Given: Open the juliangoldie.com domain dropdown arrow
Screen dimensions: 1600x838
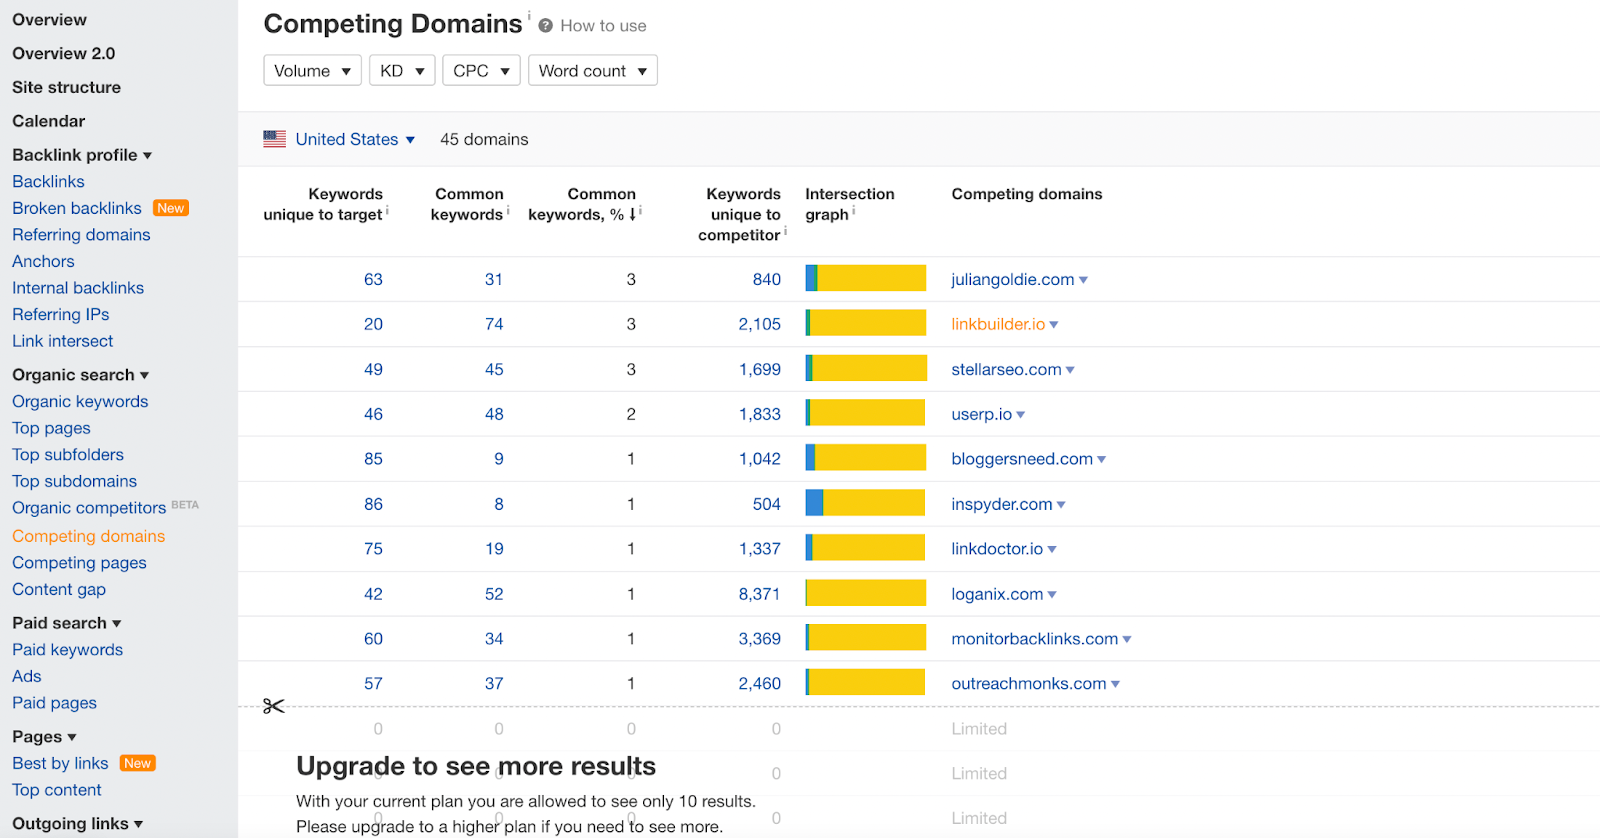Looking at the screenshot, I should point(1084,280).
